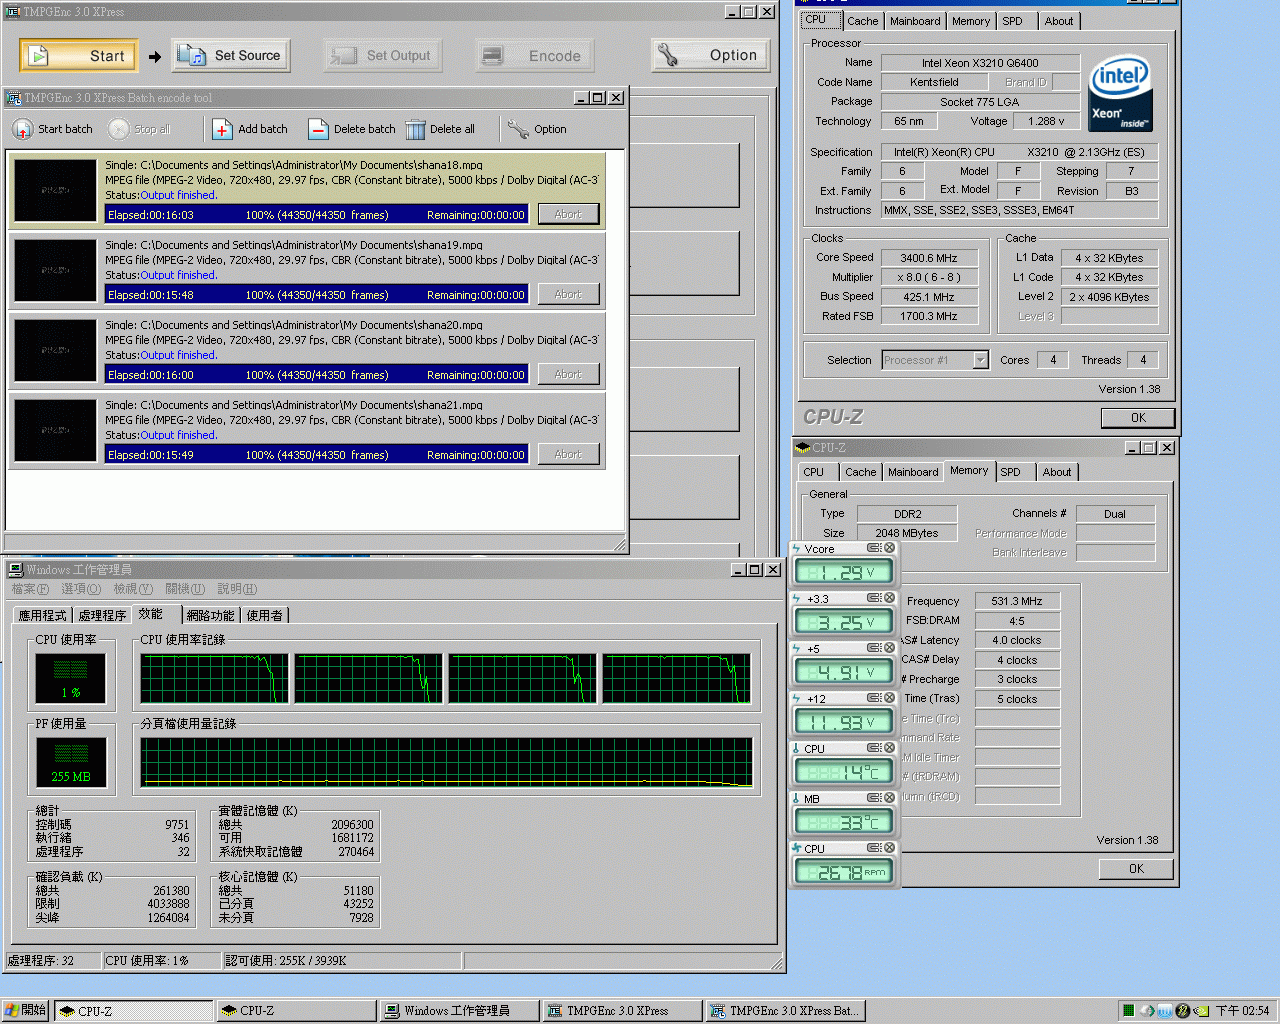Open settings of the CPU temperature gadget
1280x1024 pixels.
pyautogui.click(x=874, y=748)
